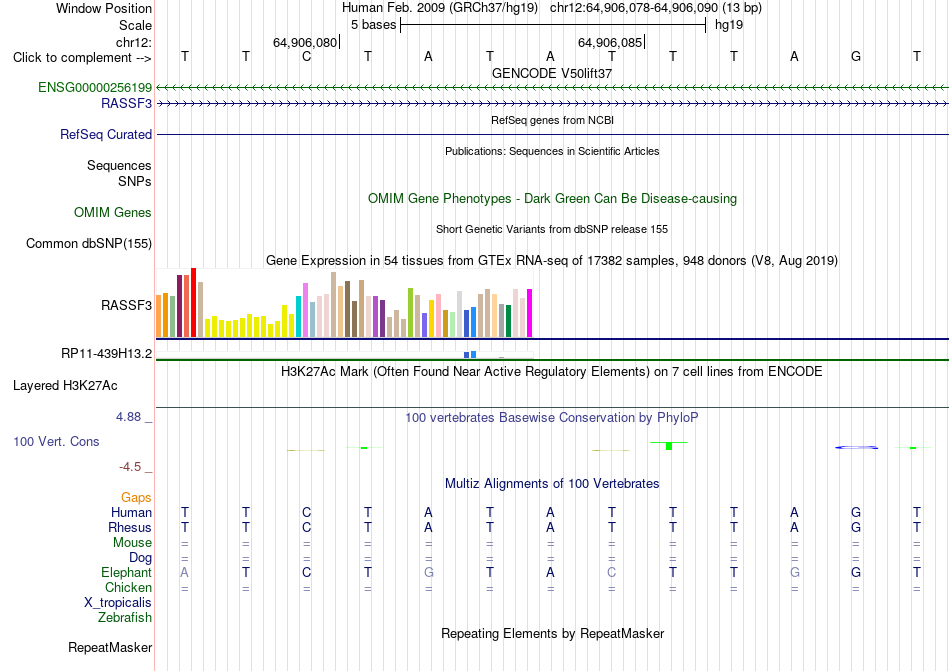Viewport: 950px width, 671px height.
Task: Click the ENSG00000256199 gene label
Action: point(95,87)
